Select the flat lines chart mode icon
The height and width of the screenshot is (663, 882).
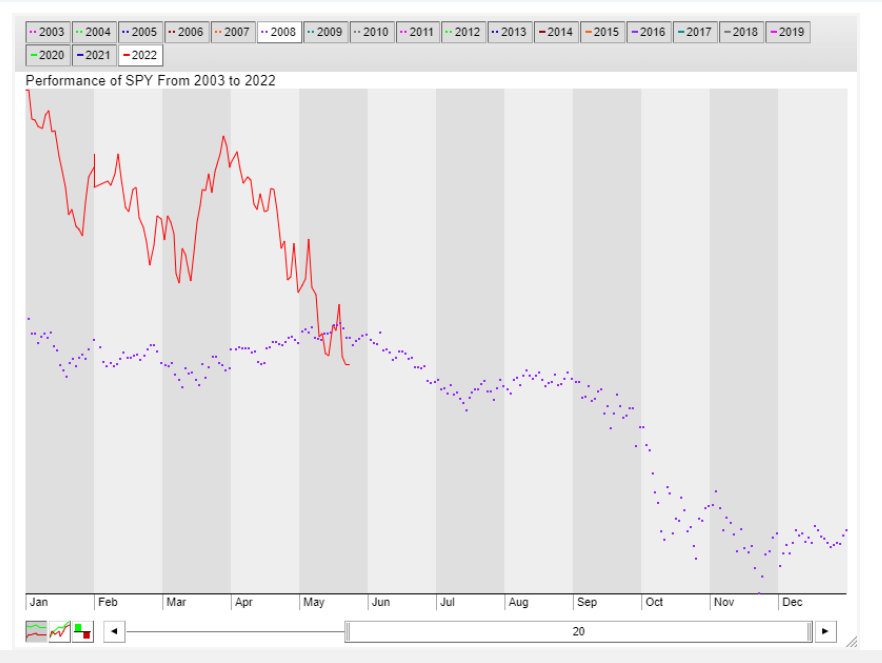tap(37, 632)
